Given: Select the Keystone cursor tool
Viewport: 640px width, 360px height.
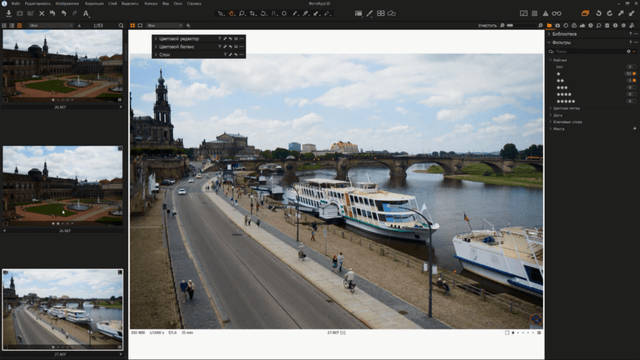Looking at the screenshot, I should click(274, 13).
